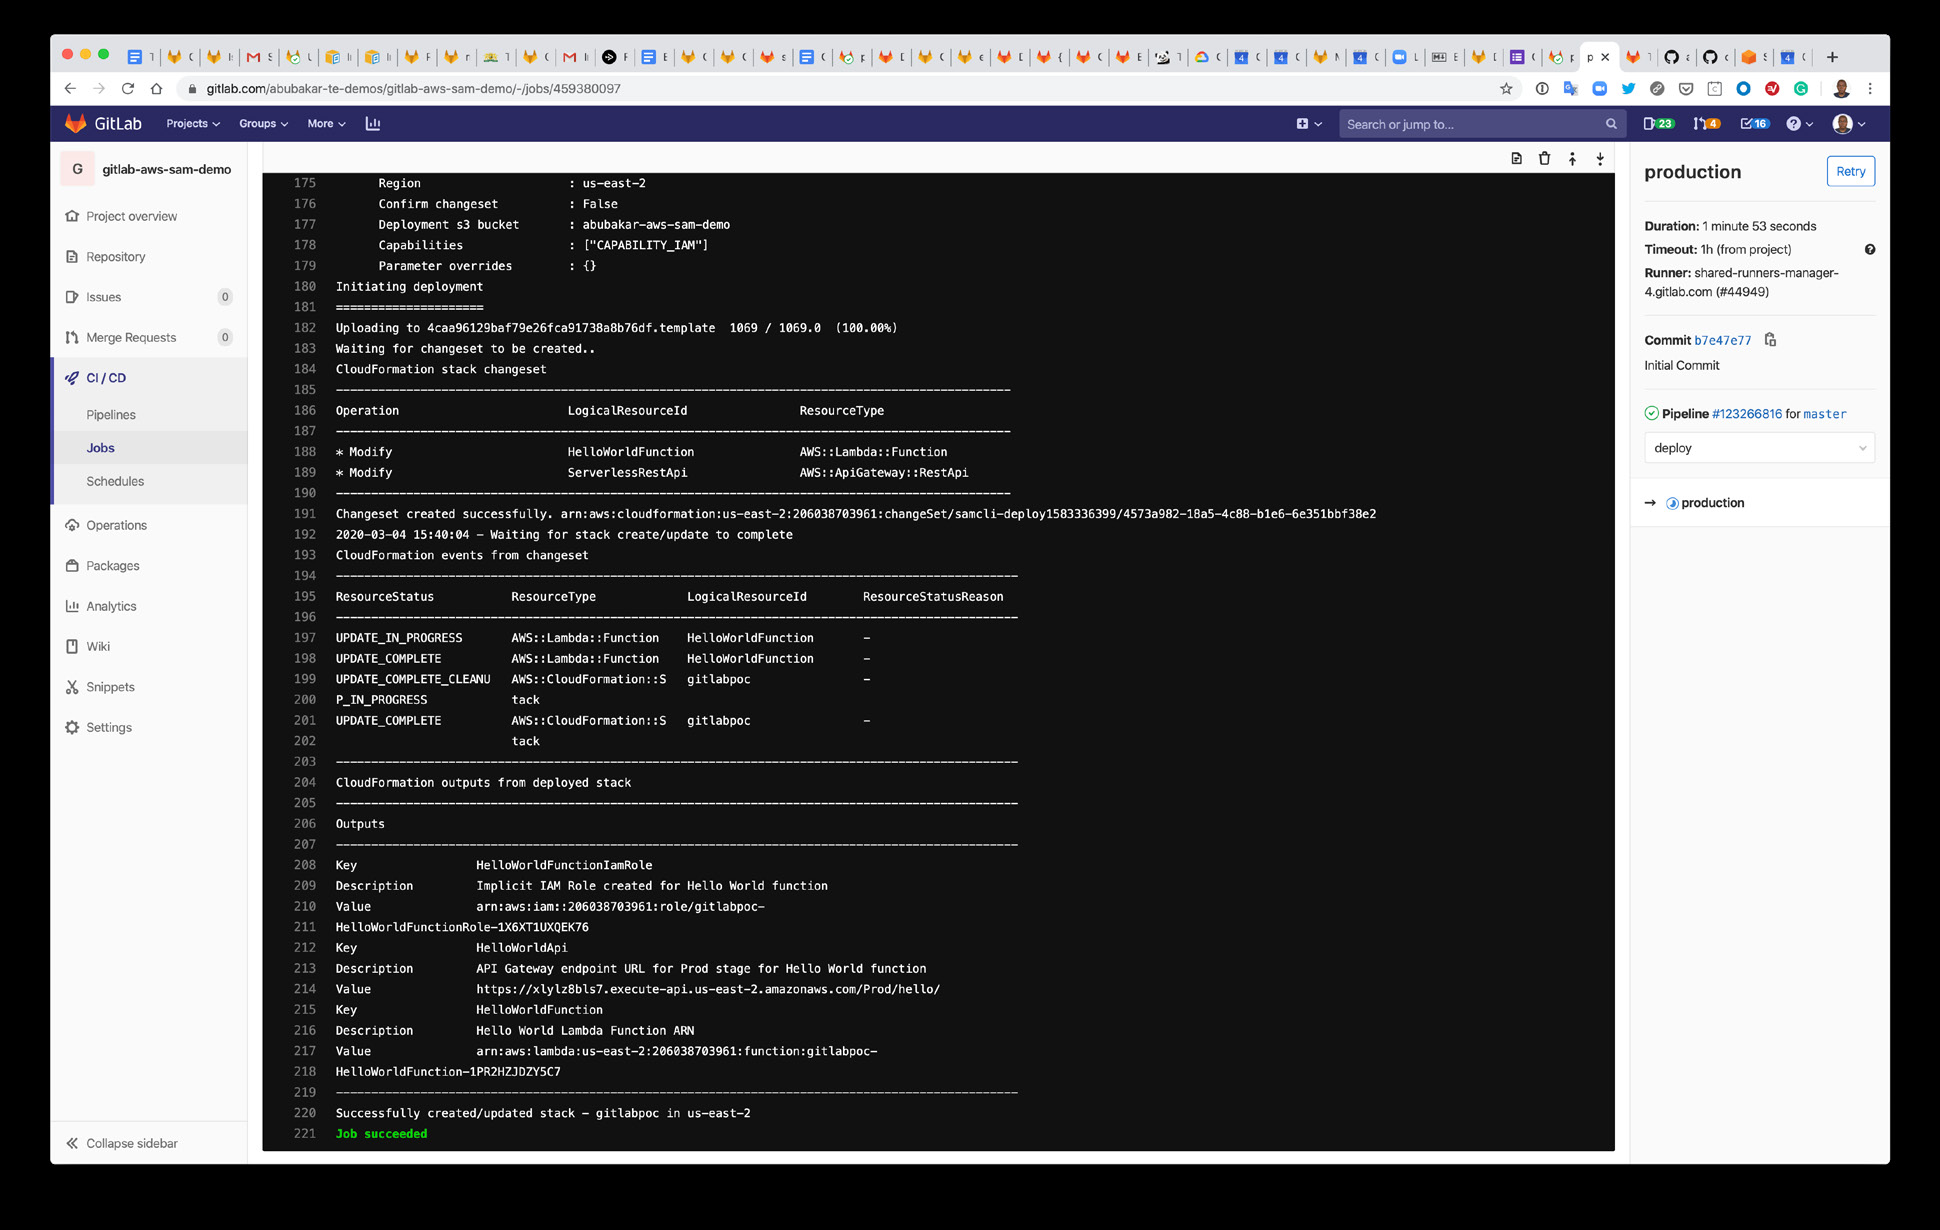Click the GitLab Groups menu bar item

(x=259, y=123)
